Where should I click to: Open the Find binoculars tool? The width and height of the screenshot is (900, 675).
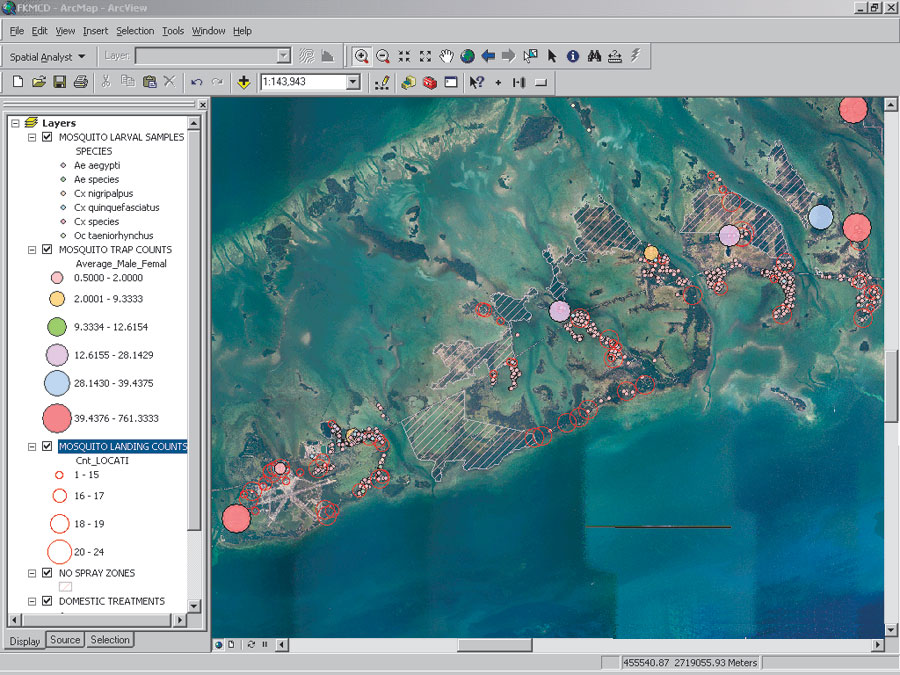(594, 56)
